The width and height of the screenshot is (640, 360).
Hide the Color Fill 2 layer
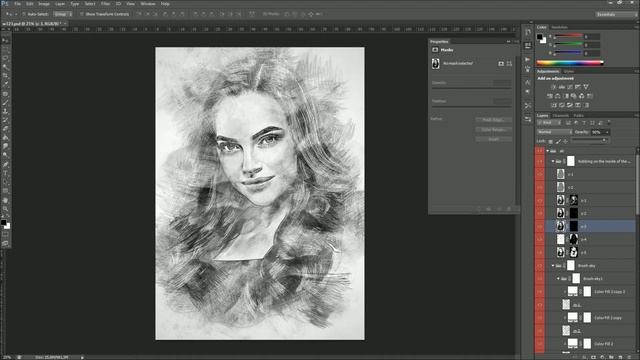pyautogui.click(x=540, y=344)
